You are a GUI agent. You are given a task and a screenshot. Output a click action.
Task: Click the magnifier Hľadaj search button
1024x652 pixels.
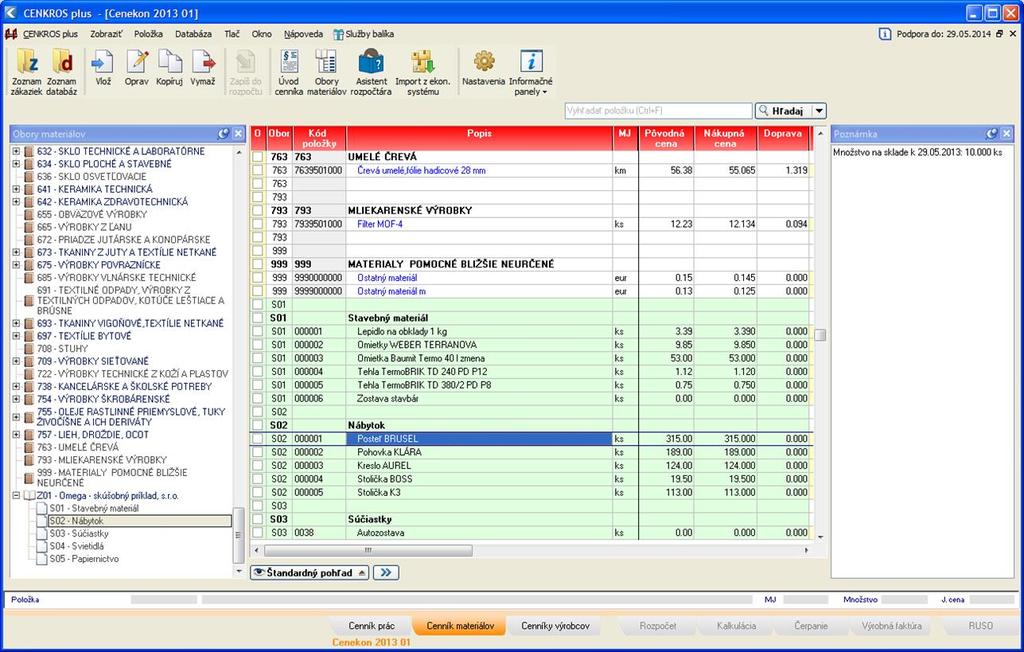[x=783, y=111]
